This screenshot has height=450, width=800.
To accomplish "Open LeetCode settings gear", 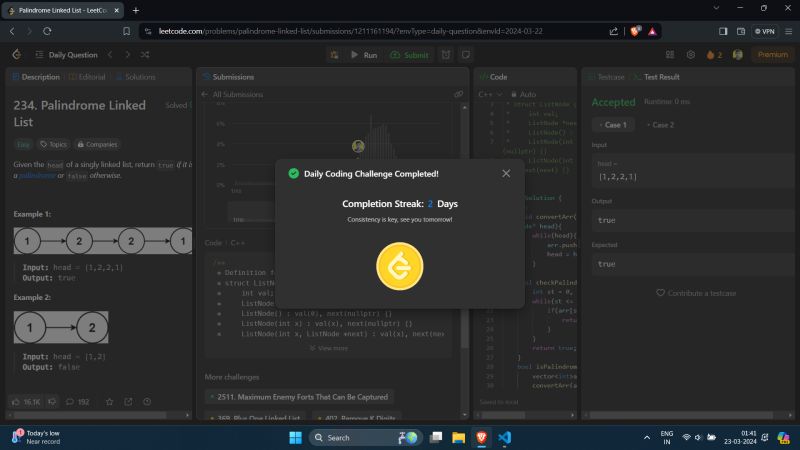I will pyautogui.click(x=691, y=55).
